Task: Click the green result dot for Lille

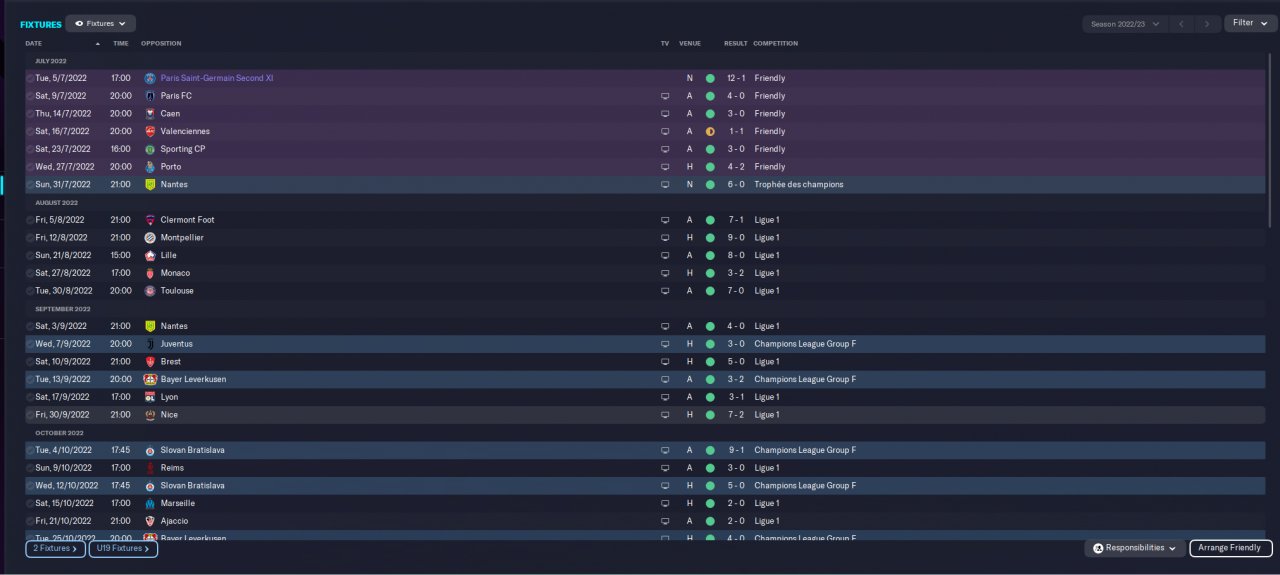Action: [x=710, y=255]
